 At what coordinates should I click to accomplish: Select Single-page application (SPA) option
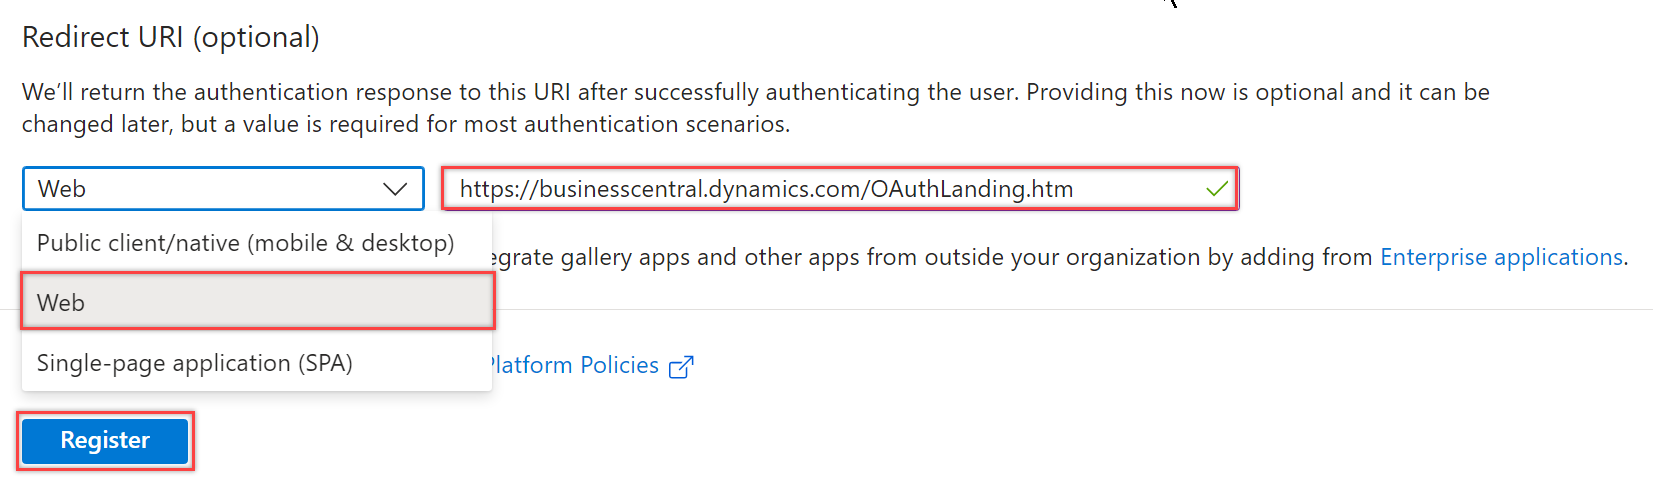[195, 363]
